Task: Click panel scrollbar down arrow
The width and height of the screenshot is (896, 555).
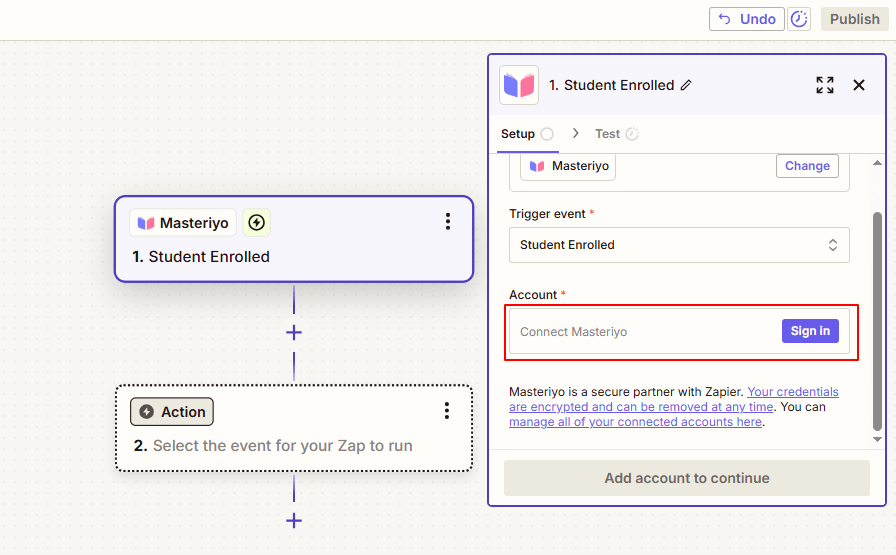Action: click(x=877, y=439)
